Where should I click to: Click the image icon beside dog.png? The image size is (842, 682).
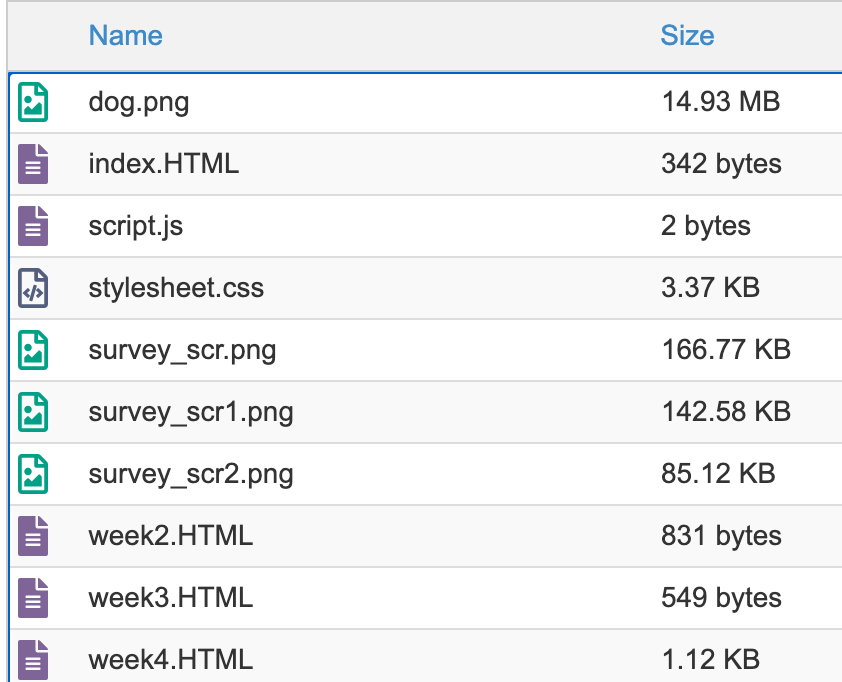33,102
